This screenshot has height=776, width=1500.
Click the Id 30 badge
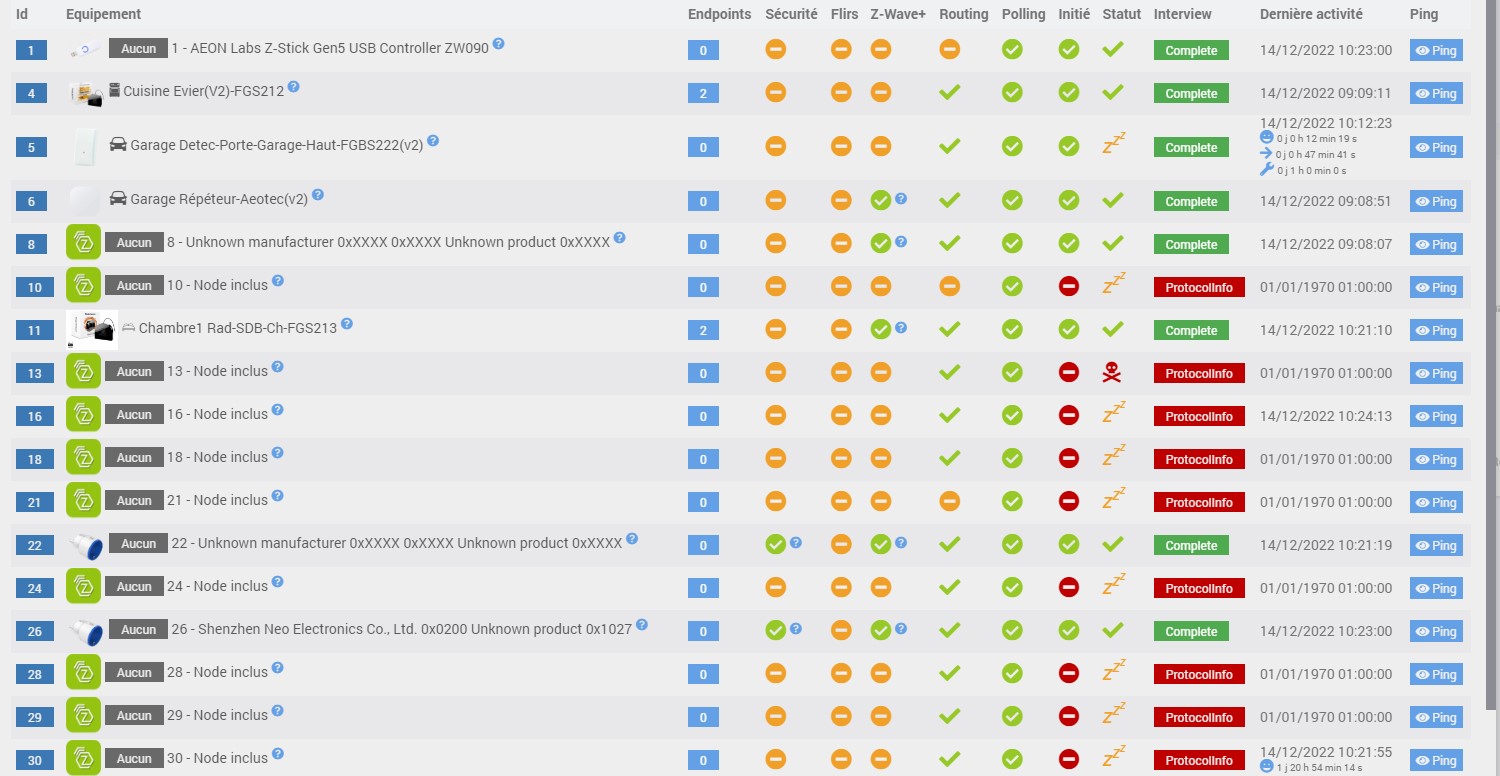(35, 760)
